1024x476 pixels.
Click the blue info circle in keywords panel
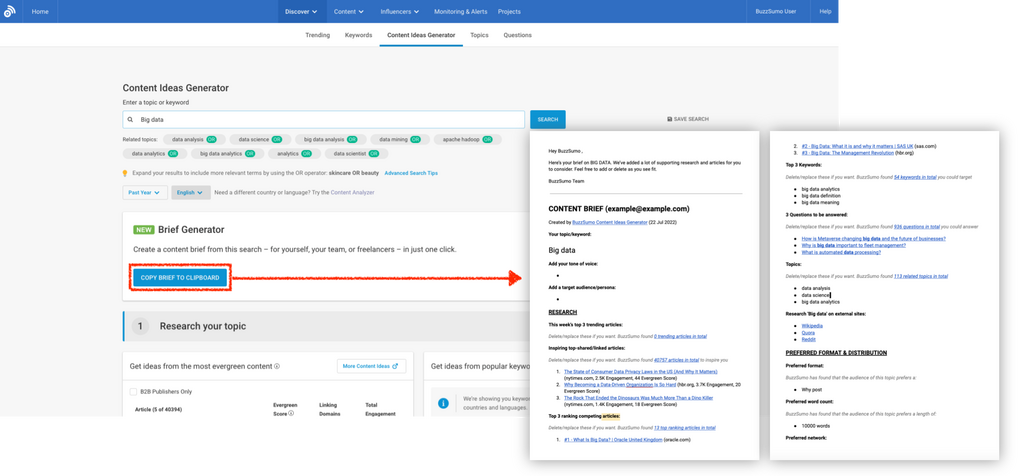444,403
